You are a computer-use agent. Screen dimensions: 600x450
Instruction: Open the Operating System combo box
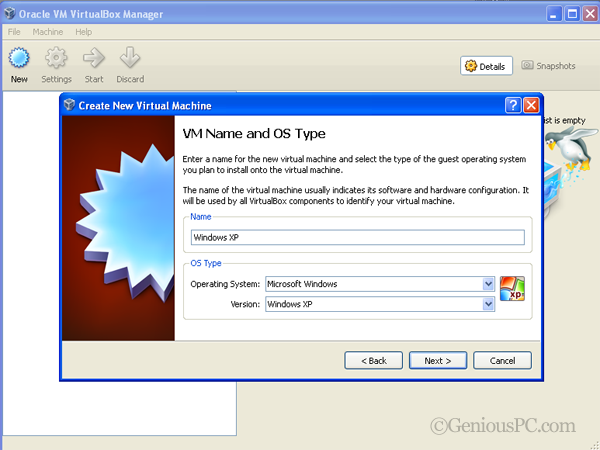pos(380,284)
